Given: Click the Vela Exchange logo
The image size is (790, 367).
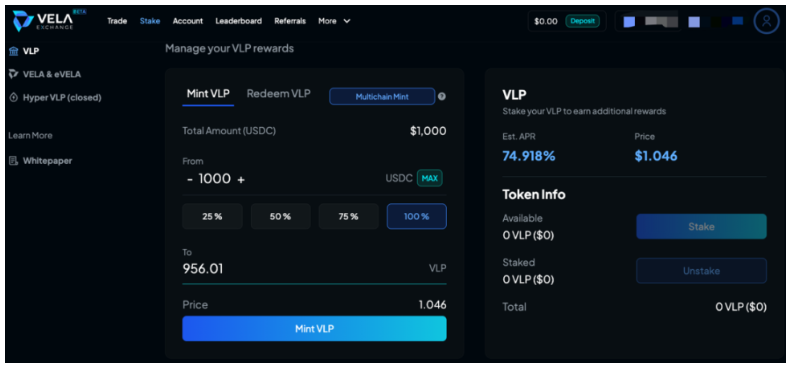Looking at the screenshot, I should pyautogui.click(x=48, y=21).
